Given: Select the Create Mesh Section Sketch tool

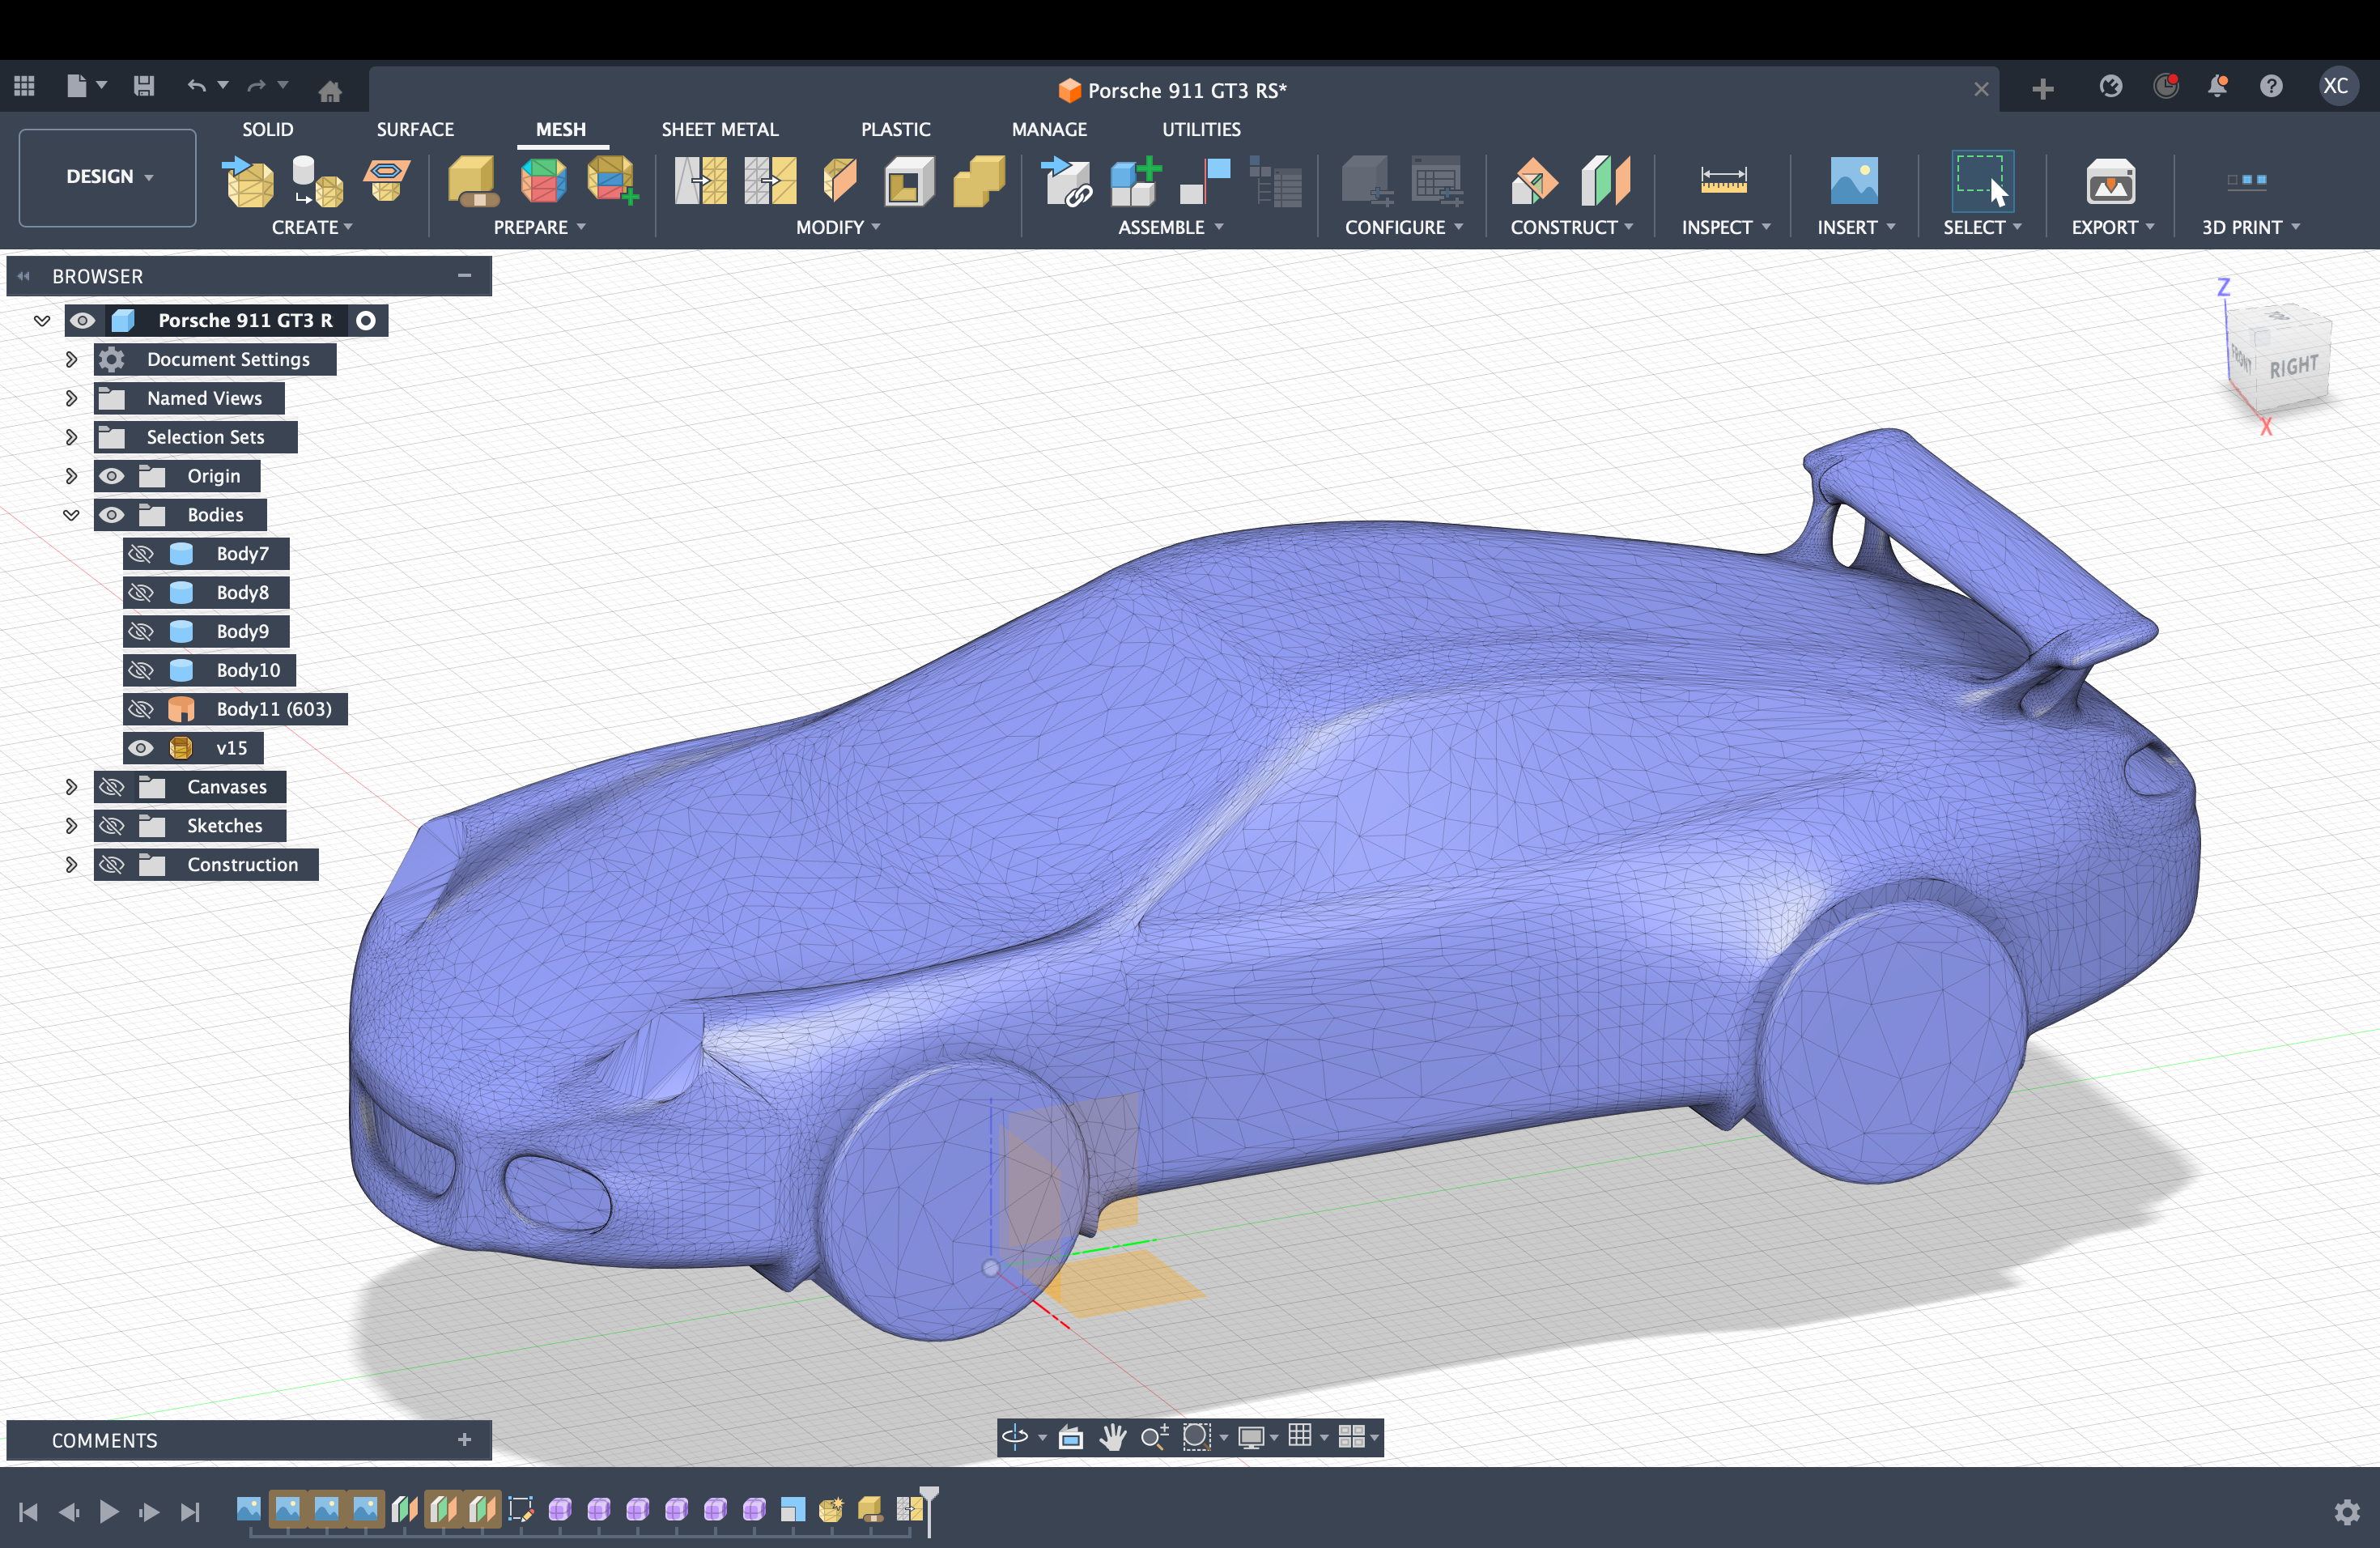Looking at the screenshot, I should [x=386, y=181].
